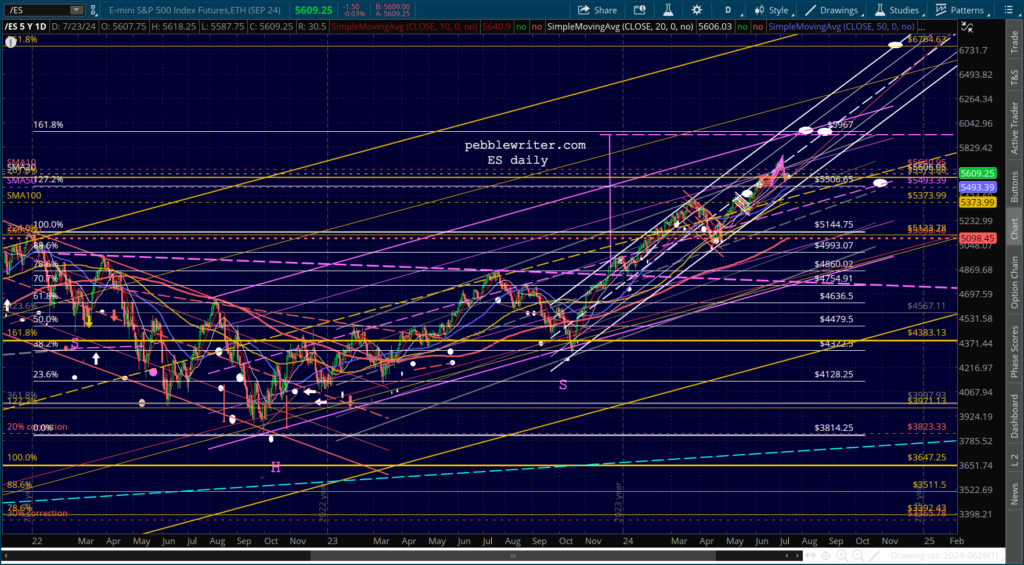Click the zoom out magnifier icon

click(x=857, y=556)
